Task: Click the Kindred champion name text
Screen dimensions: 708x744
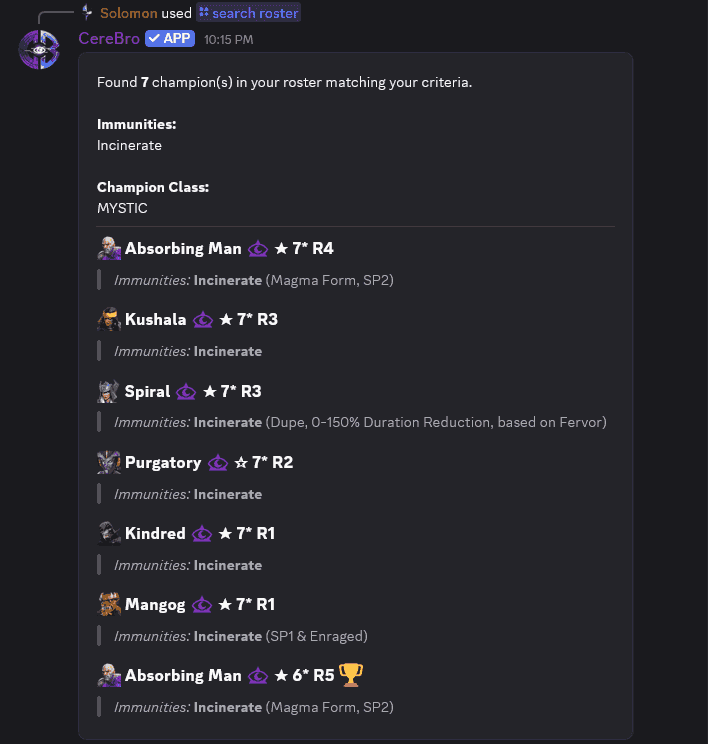Action: coord(155,534)
